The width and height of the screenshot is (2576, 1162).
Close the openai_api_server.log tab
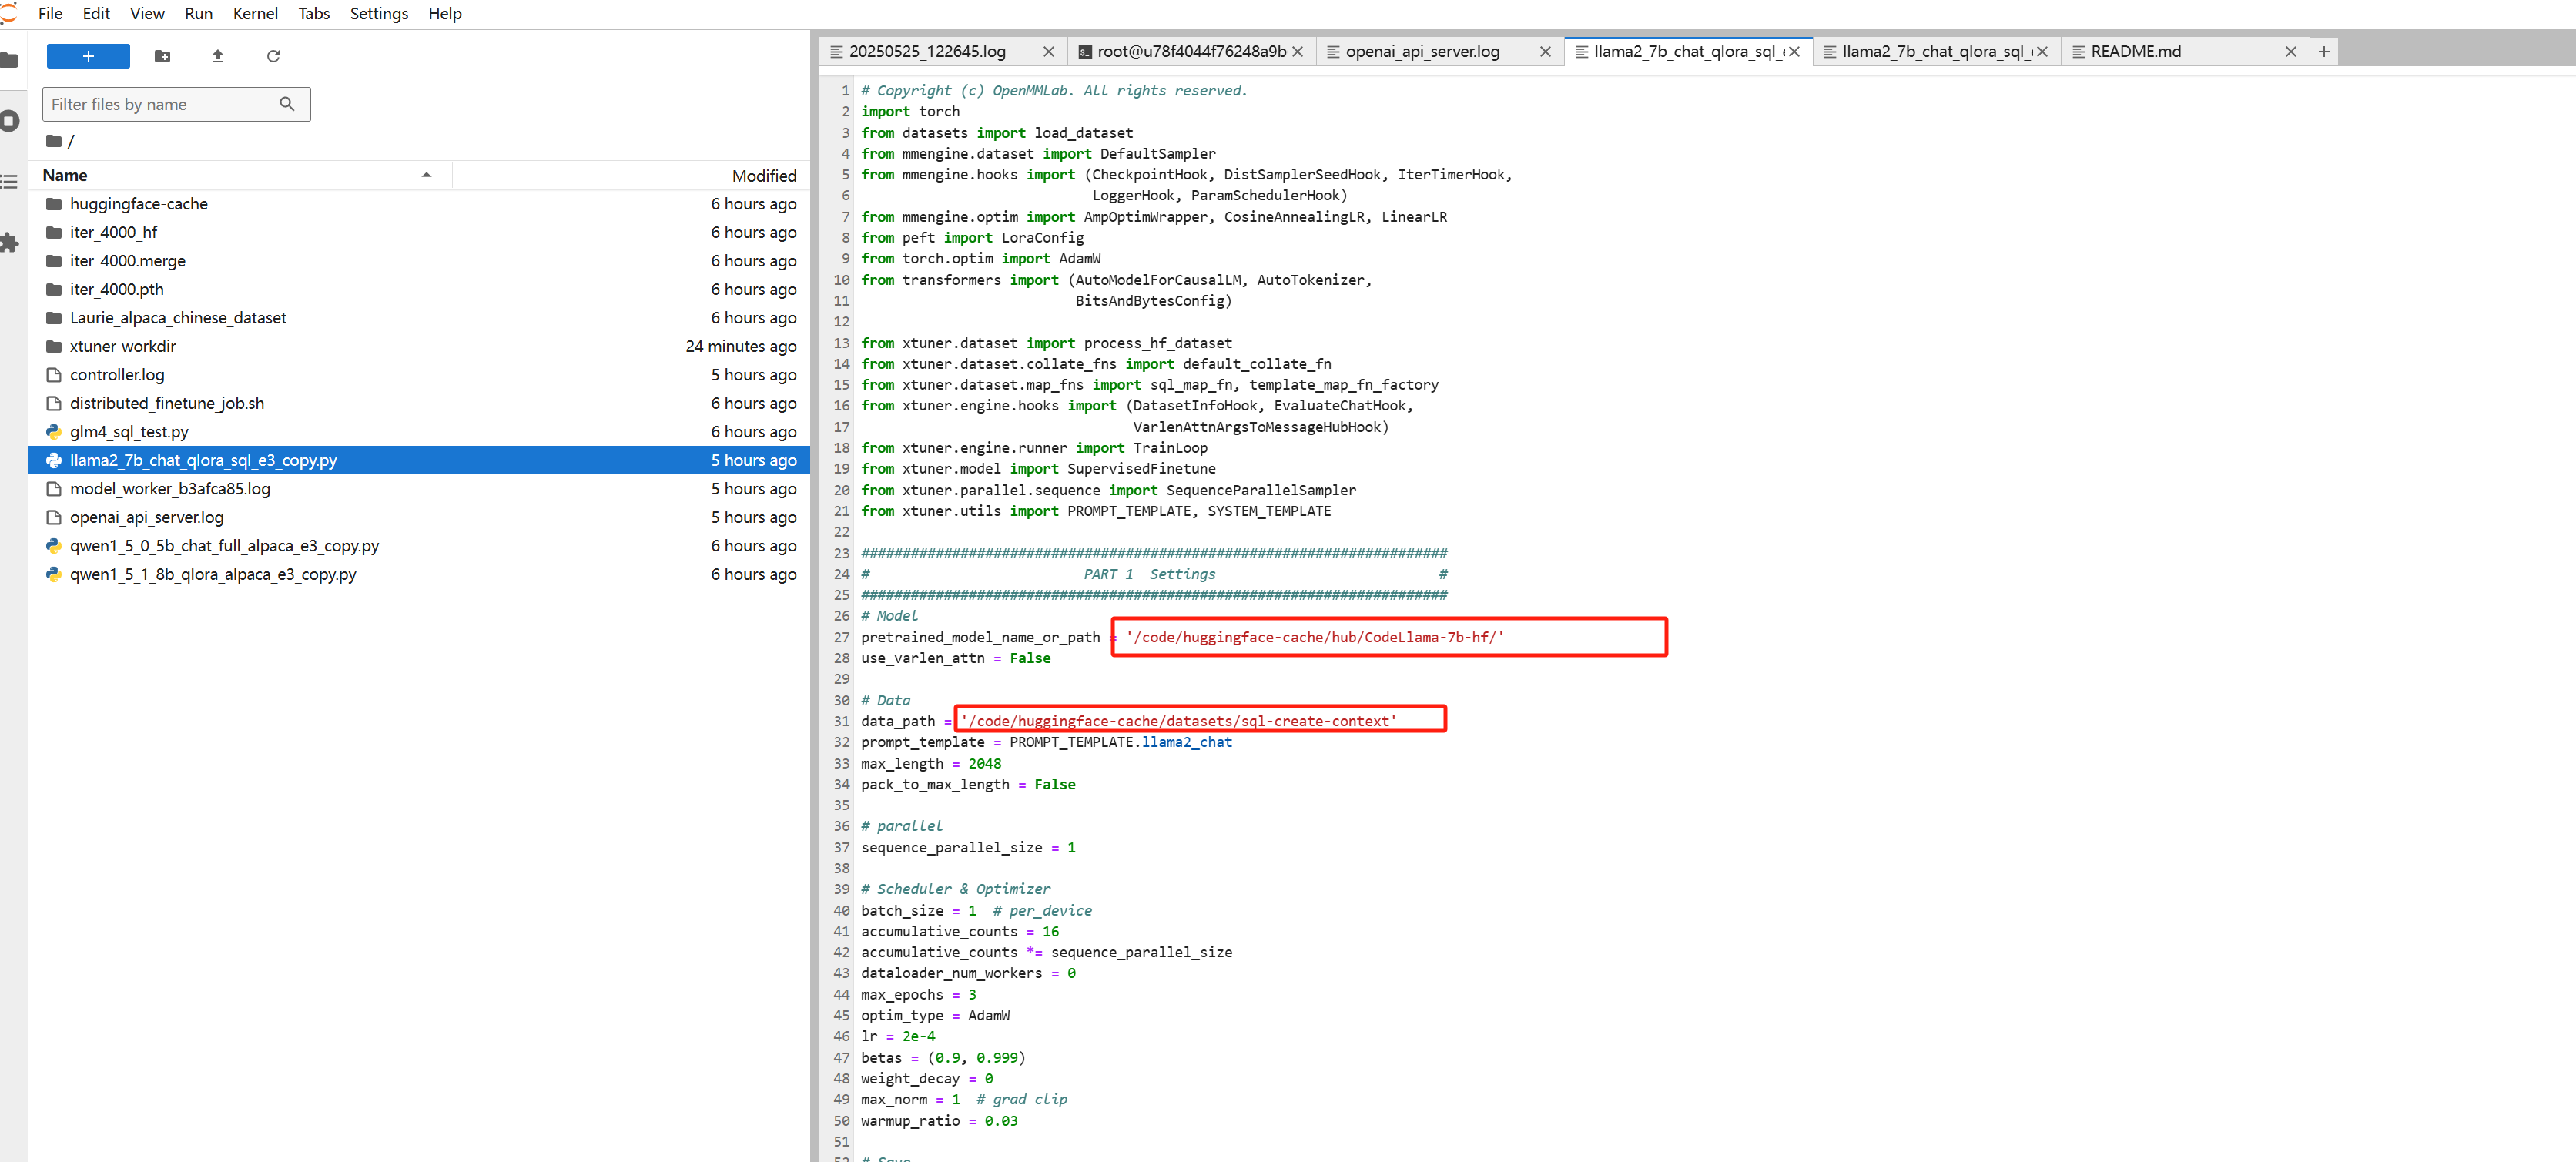(x=1544, y=52)
